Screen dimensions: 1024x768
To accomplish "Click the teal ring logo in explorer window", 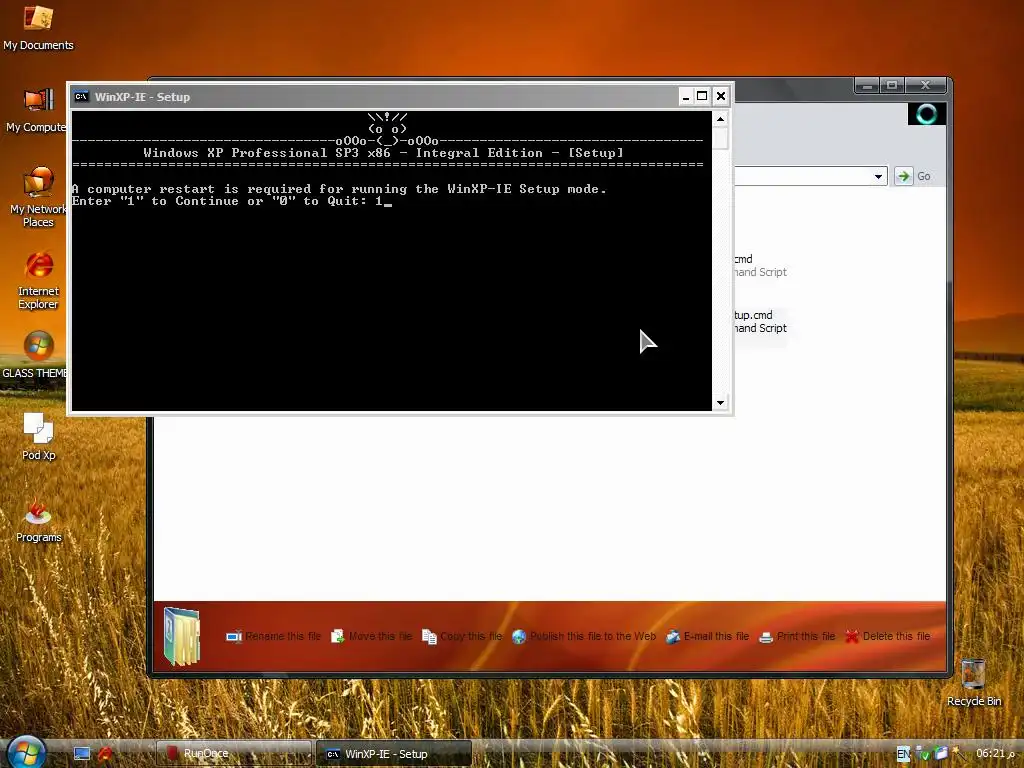I will 926,114.
